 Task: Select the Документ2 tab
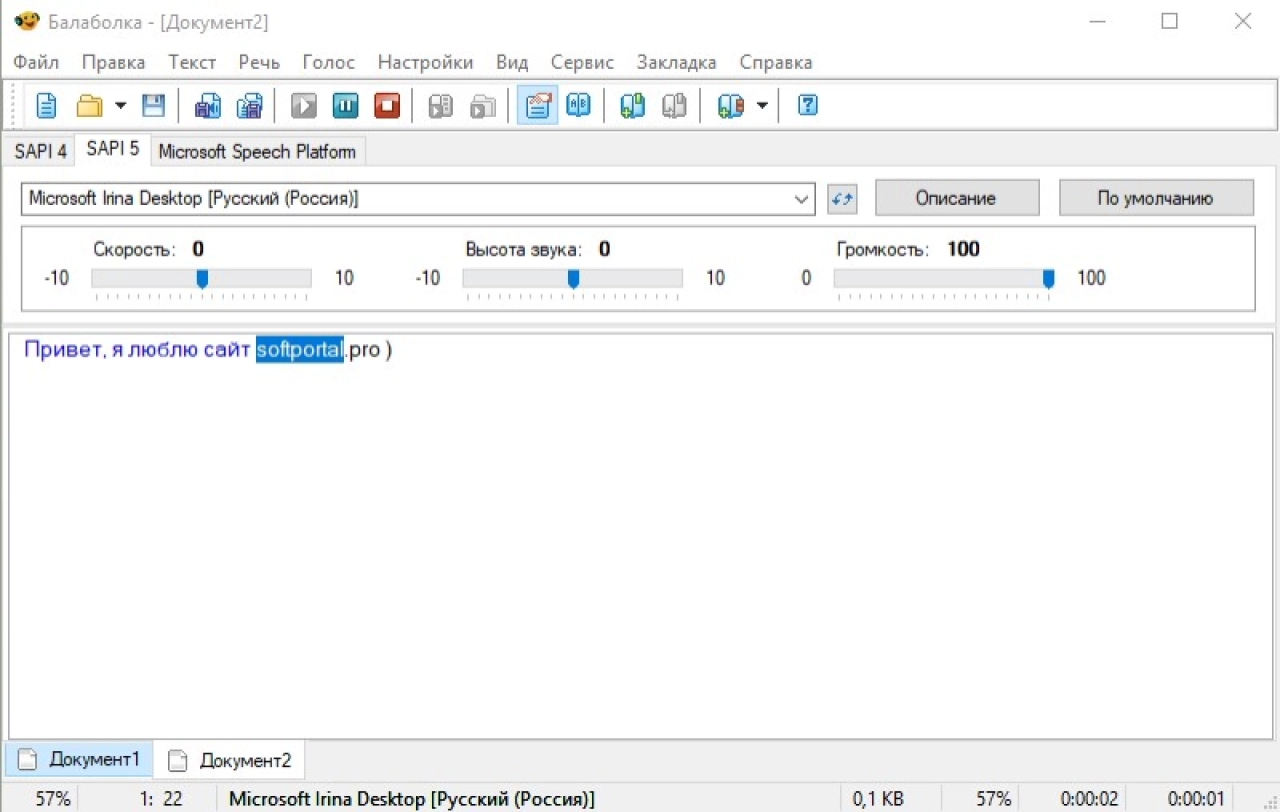click(x=230, y=760)
